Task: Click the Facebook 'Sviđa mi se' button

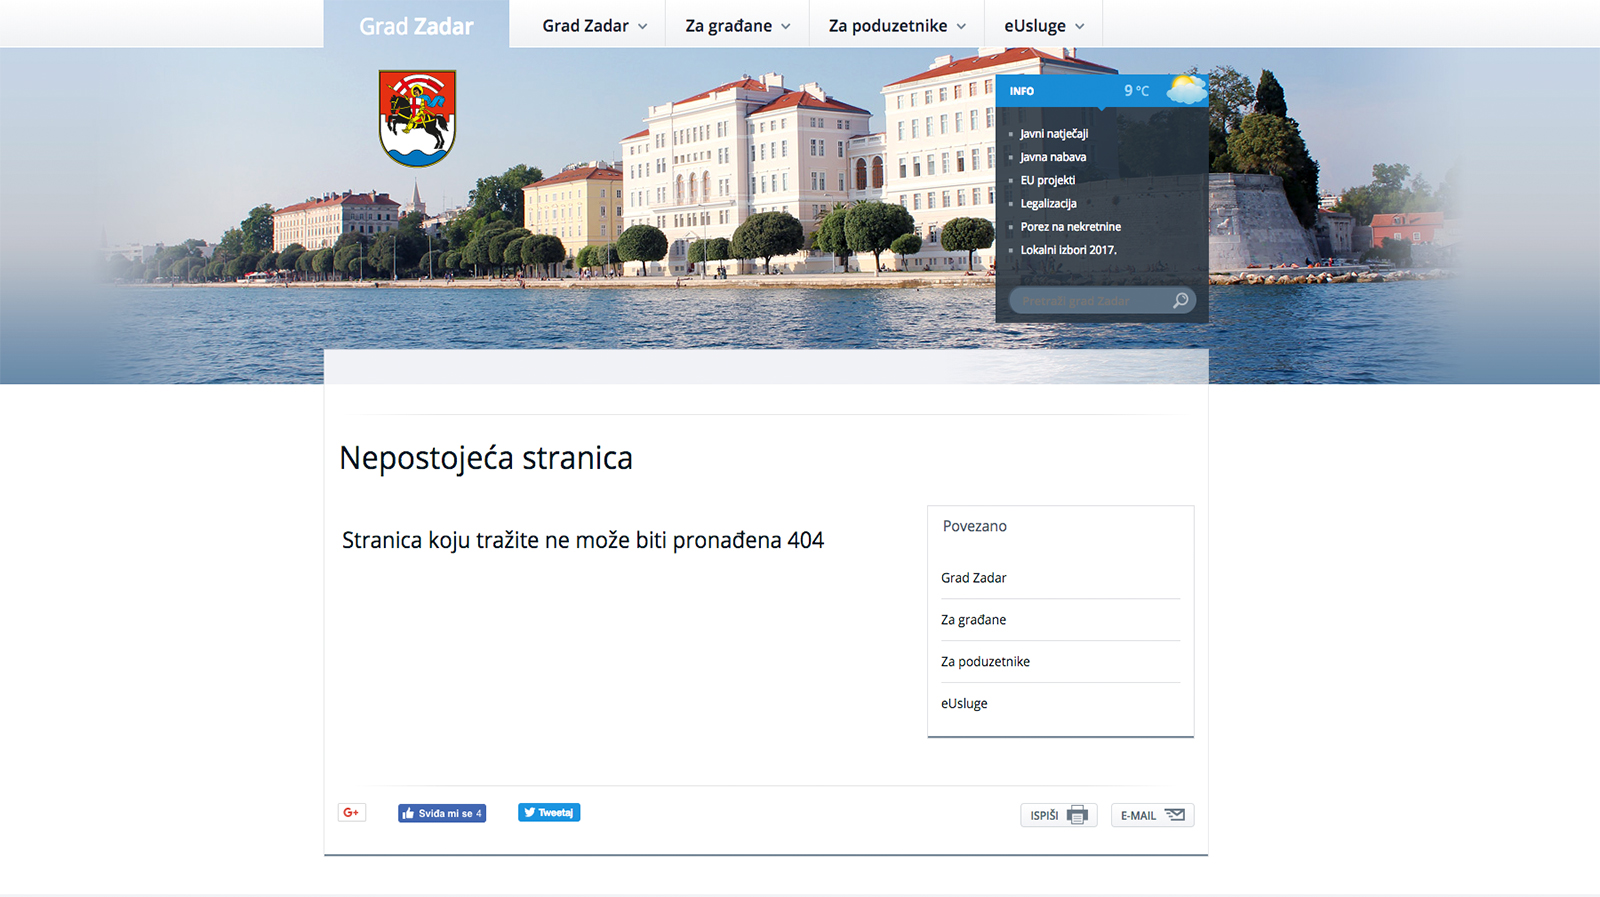Action: click(x=442, y=813)
